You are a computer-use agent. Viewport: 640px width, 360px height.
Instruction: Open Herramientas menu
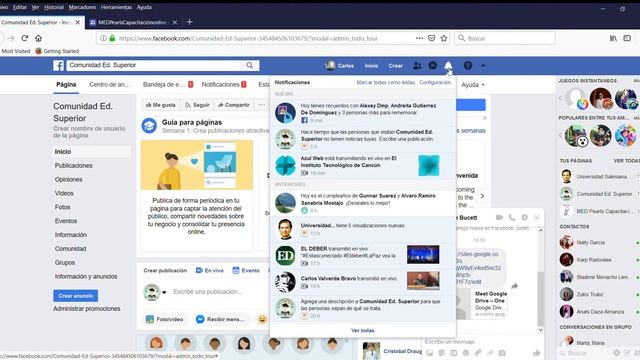pyautogui.click(x=116, y=7)
